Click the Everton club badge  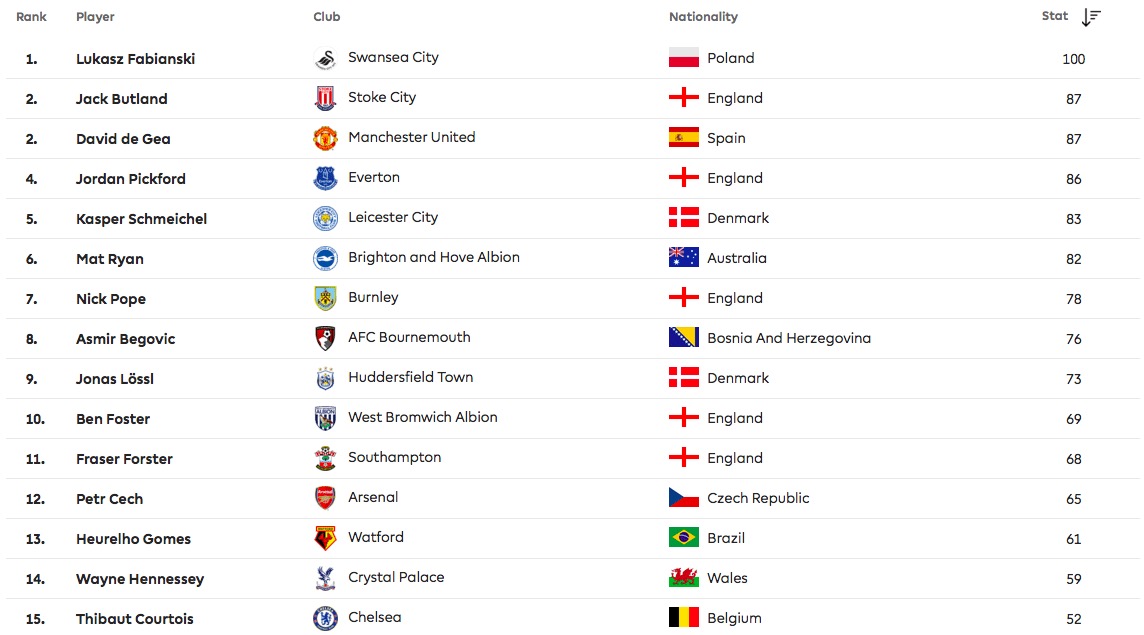click(325, 178)
